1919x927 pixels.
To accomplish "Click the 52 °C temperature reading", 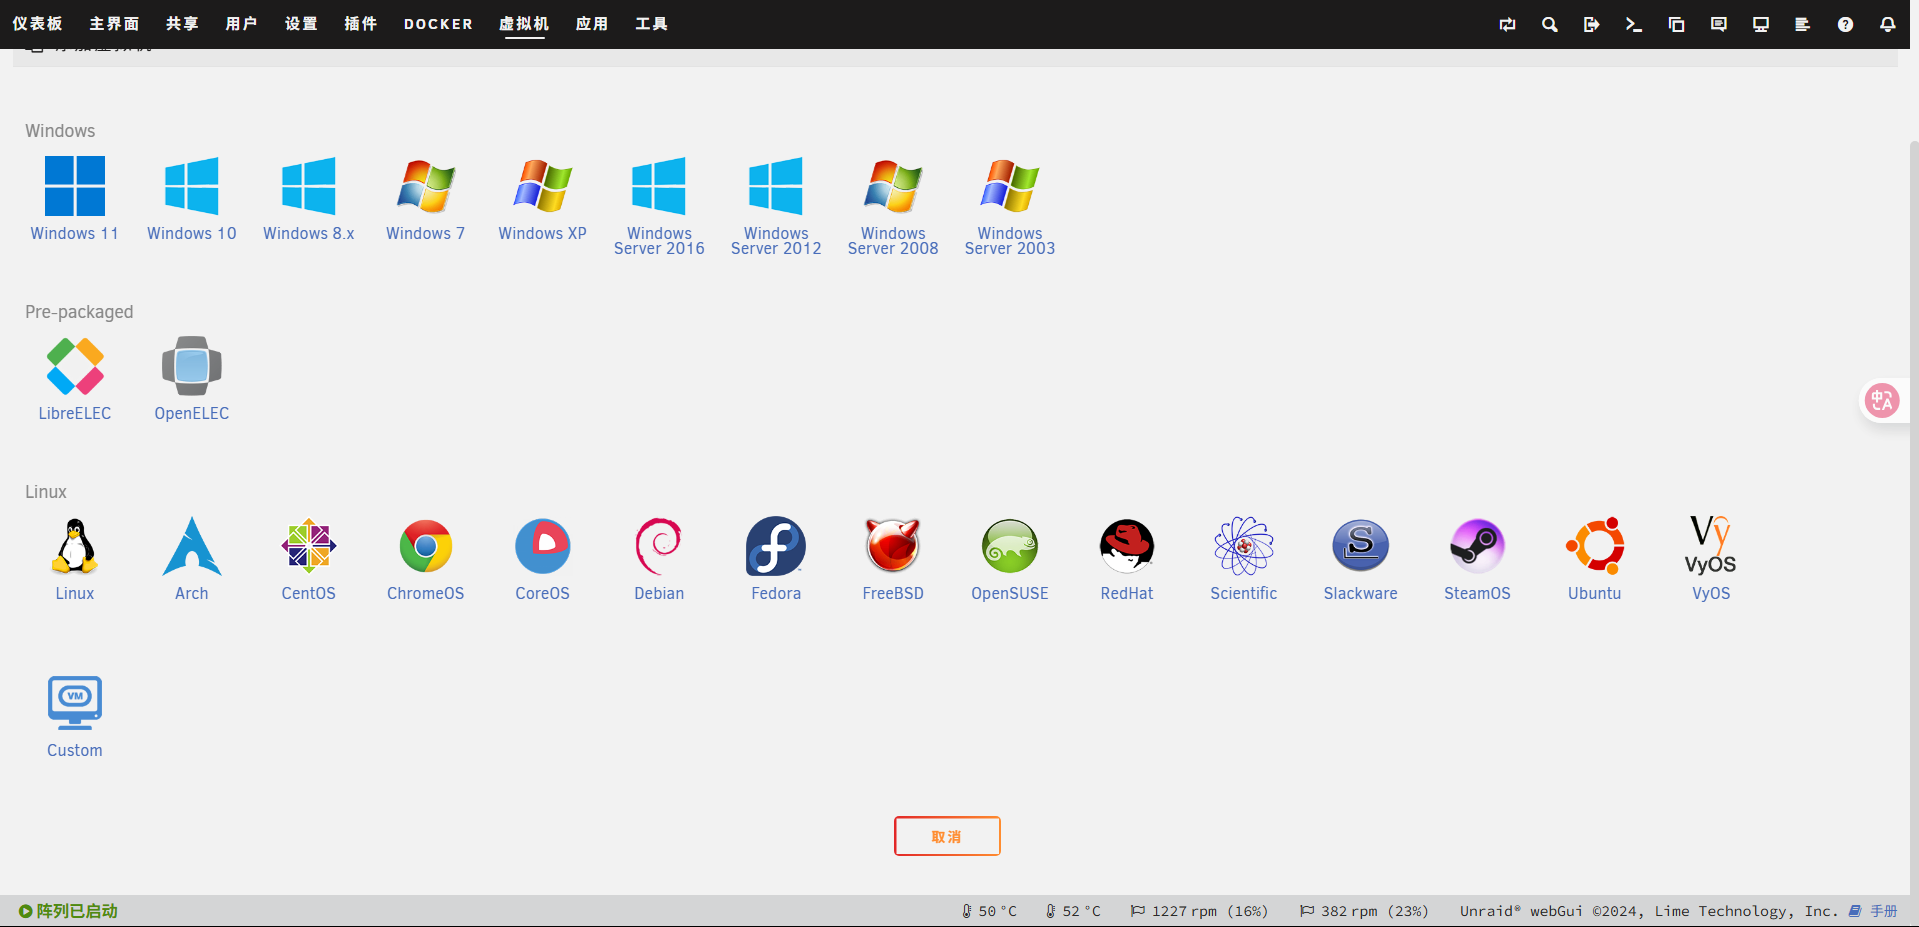I will 1073,911.
